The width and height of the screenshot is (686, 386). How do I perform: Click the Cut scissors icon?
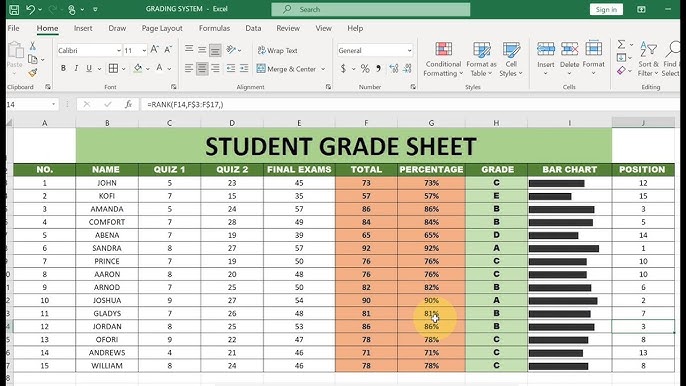pos(32,46)
